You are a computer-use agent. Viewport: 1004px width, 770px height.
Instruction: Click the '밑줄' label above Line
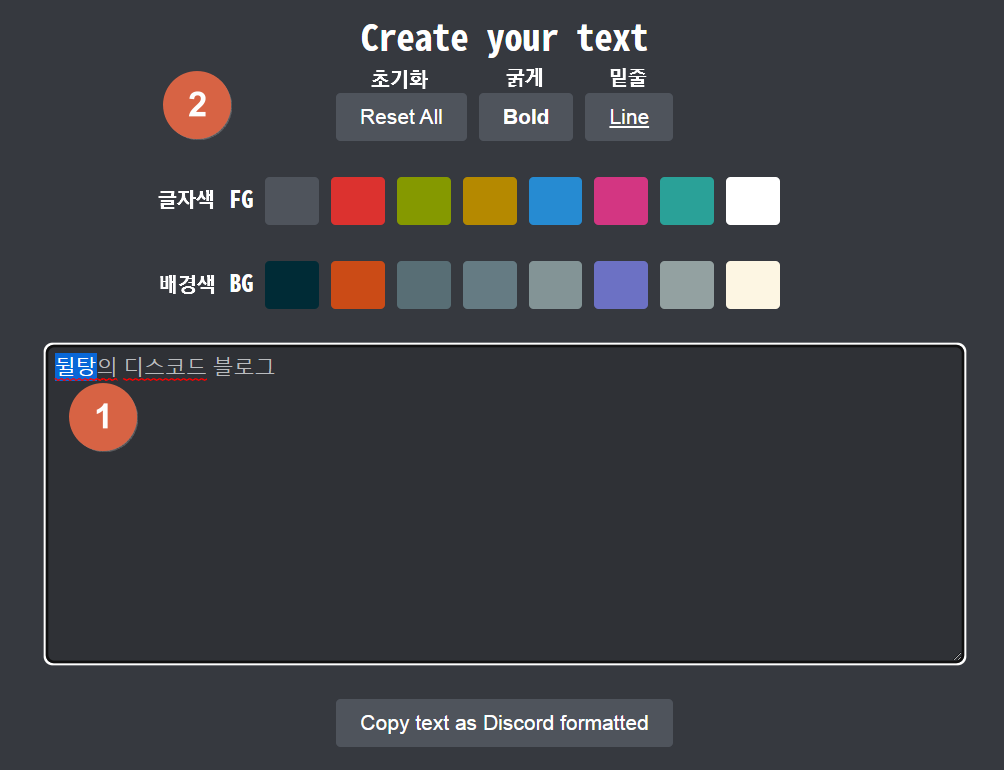pos(628,78)
